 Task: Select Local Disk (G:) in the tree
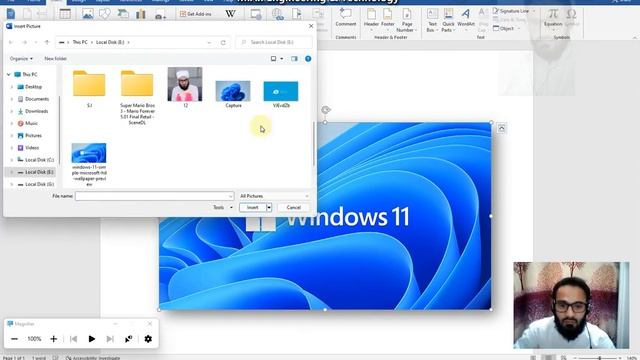[39, 184]
